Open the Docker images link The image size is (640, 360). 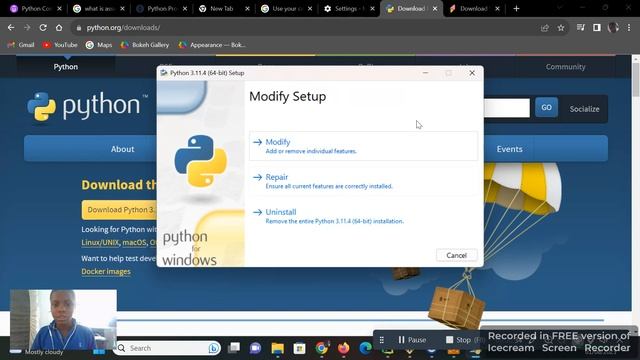[x=106, y=271]
